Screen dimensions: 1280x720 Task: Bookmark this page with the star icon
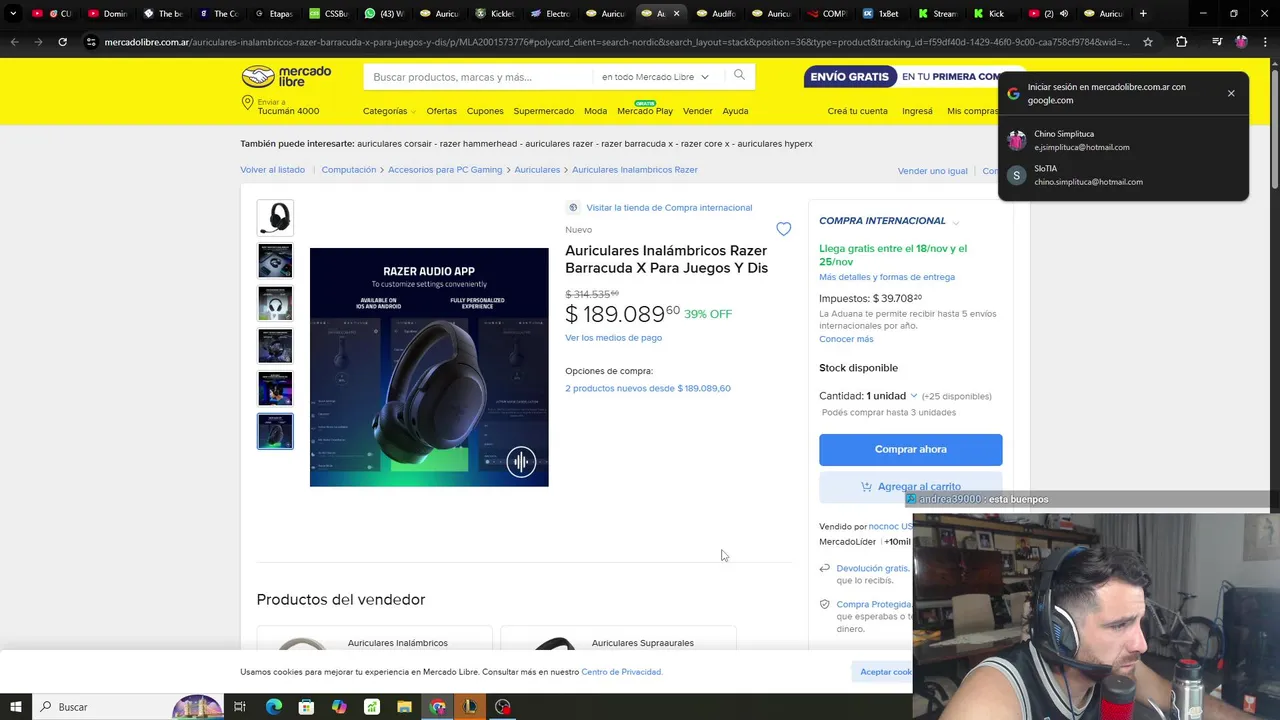[x=1148, y=42]
